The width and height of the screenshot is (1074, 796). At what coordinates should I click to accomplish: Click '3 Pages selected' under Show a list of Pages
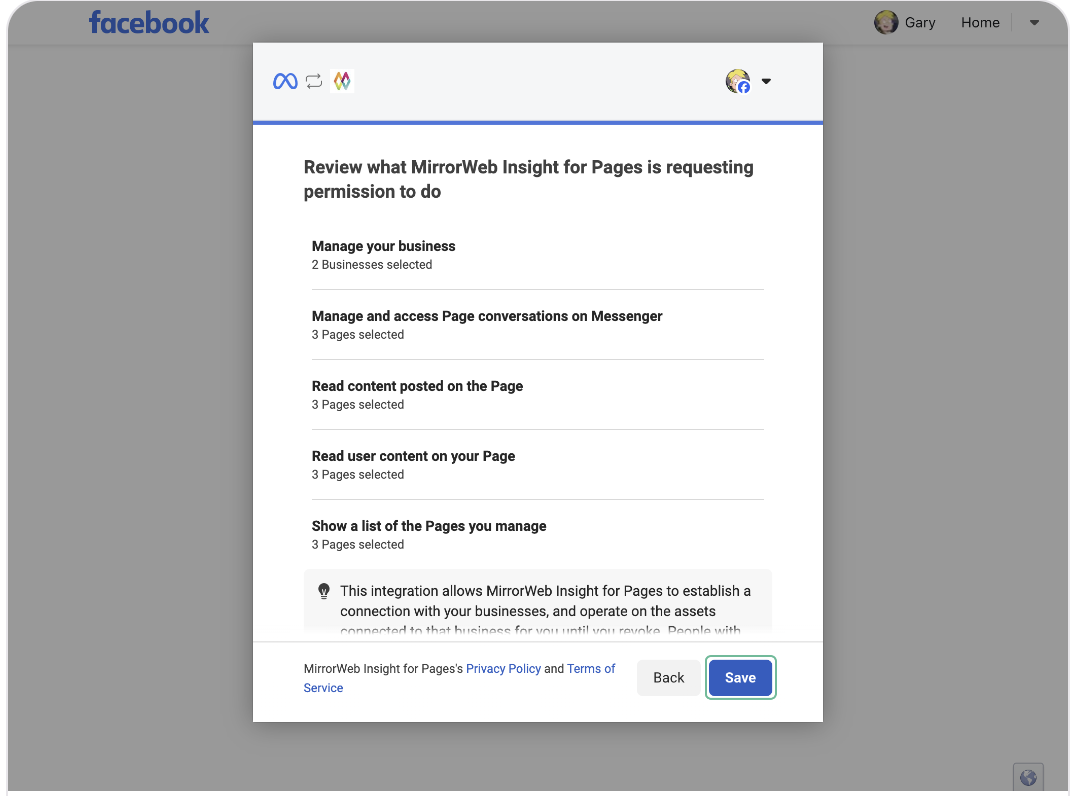(358, 545)
